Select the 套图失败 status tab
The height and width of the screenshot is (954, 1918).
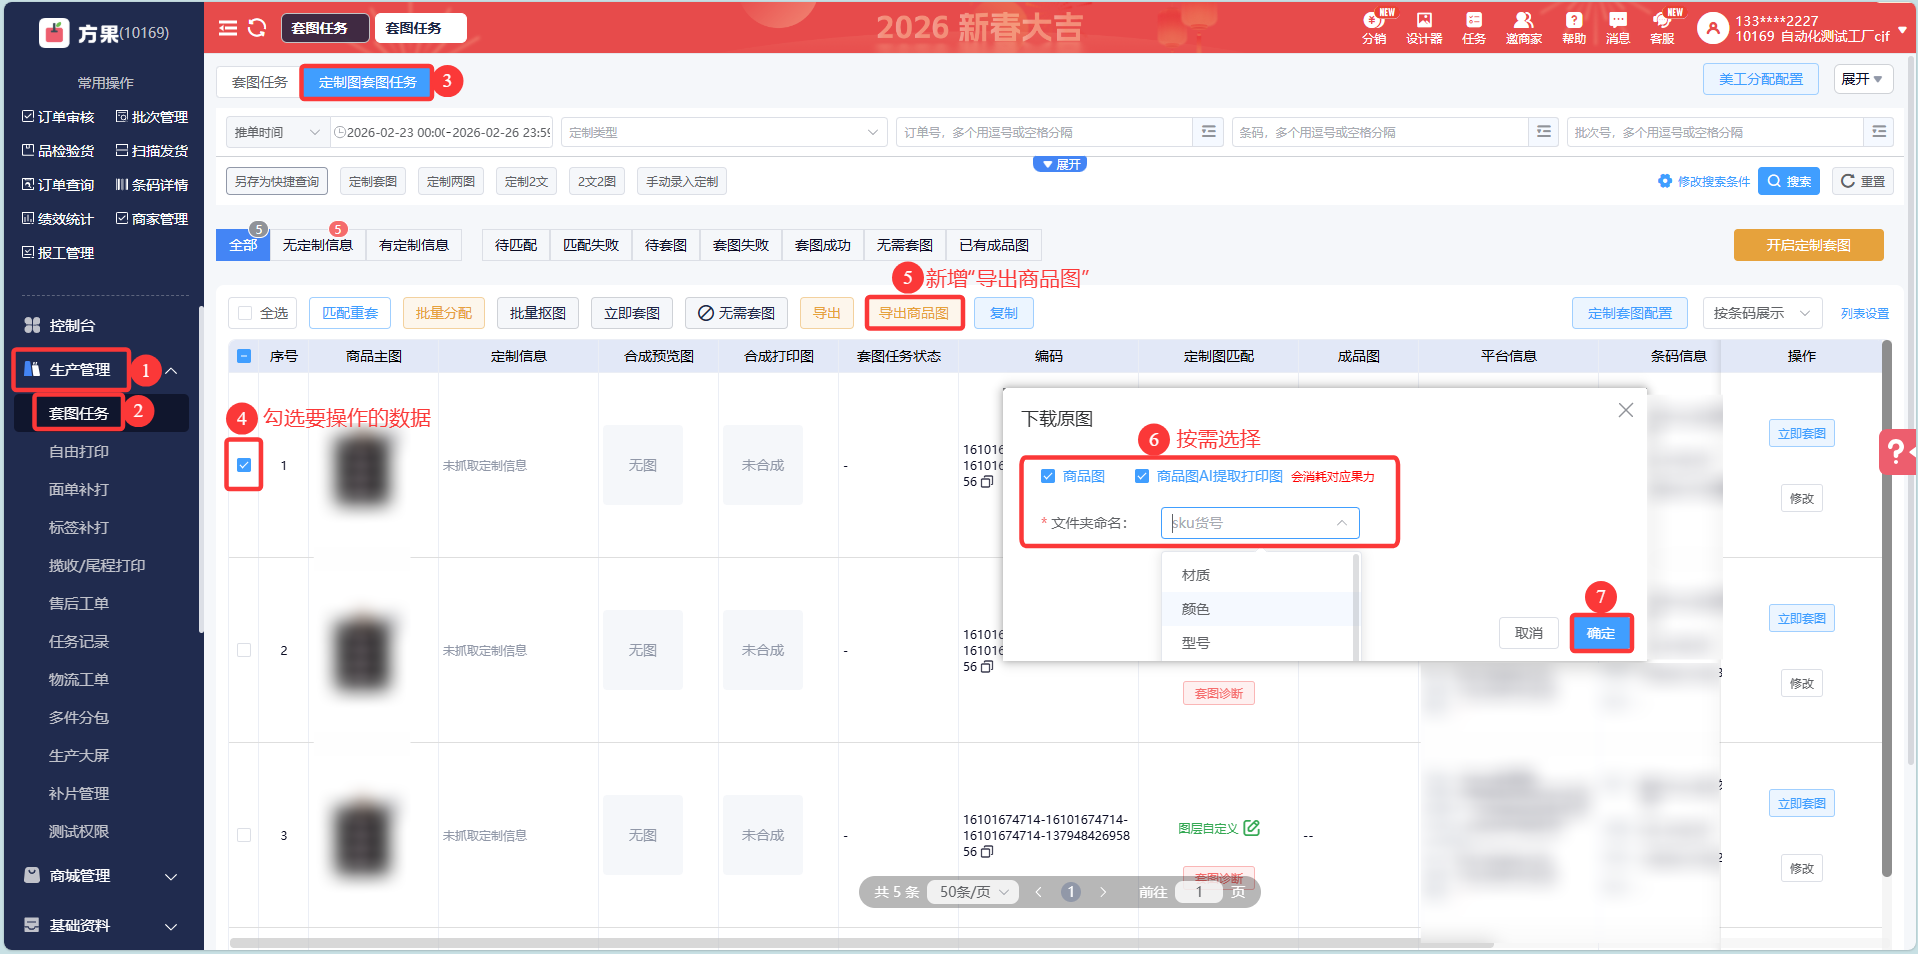click(x=741, y=245)
